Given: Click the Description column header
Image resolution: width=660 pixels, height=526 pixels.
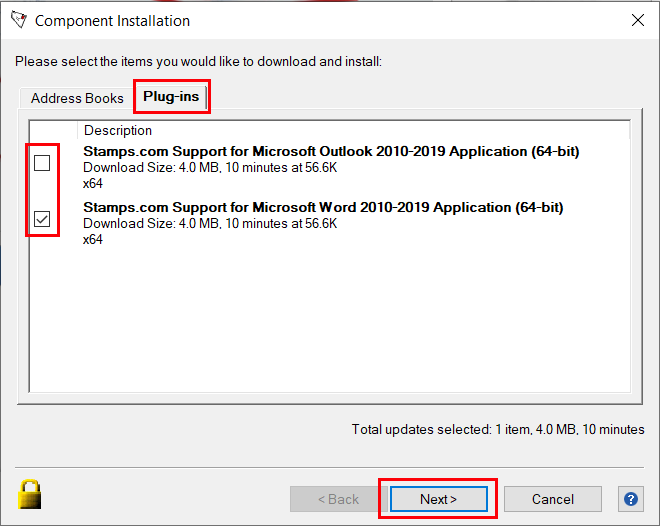Looking at the screenshot, I should (118, 130).
